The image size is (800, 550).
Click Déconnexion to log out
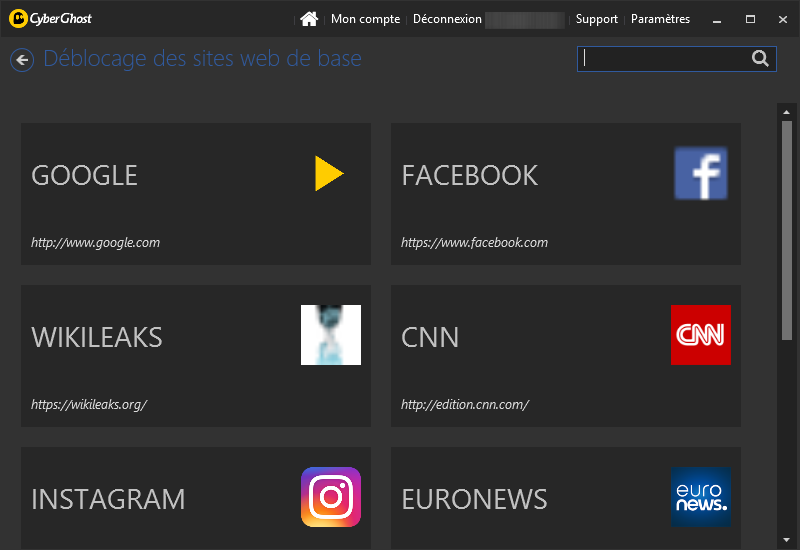click(x=447, y=19)
